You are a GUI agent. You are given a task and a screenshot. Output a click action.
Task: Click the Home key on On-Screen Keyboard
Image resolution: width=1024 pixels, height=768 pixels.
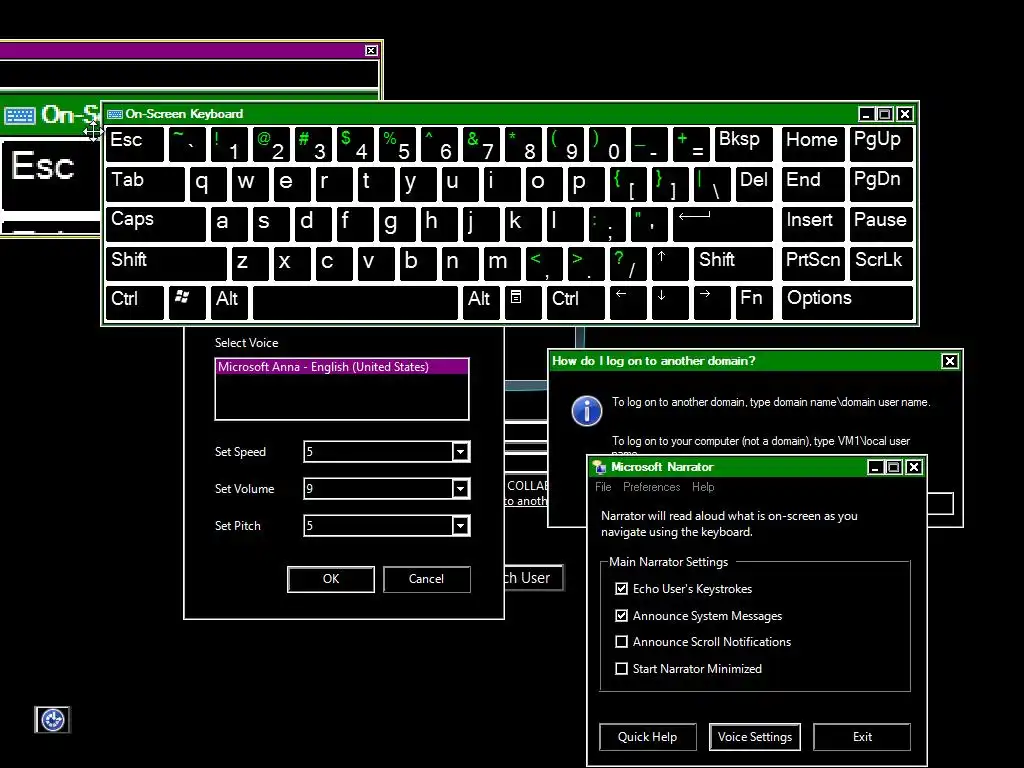(813, 145)
